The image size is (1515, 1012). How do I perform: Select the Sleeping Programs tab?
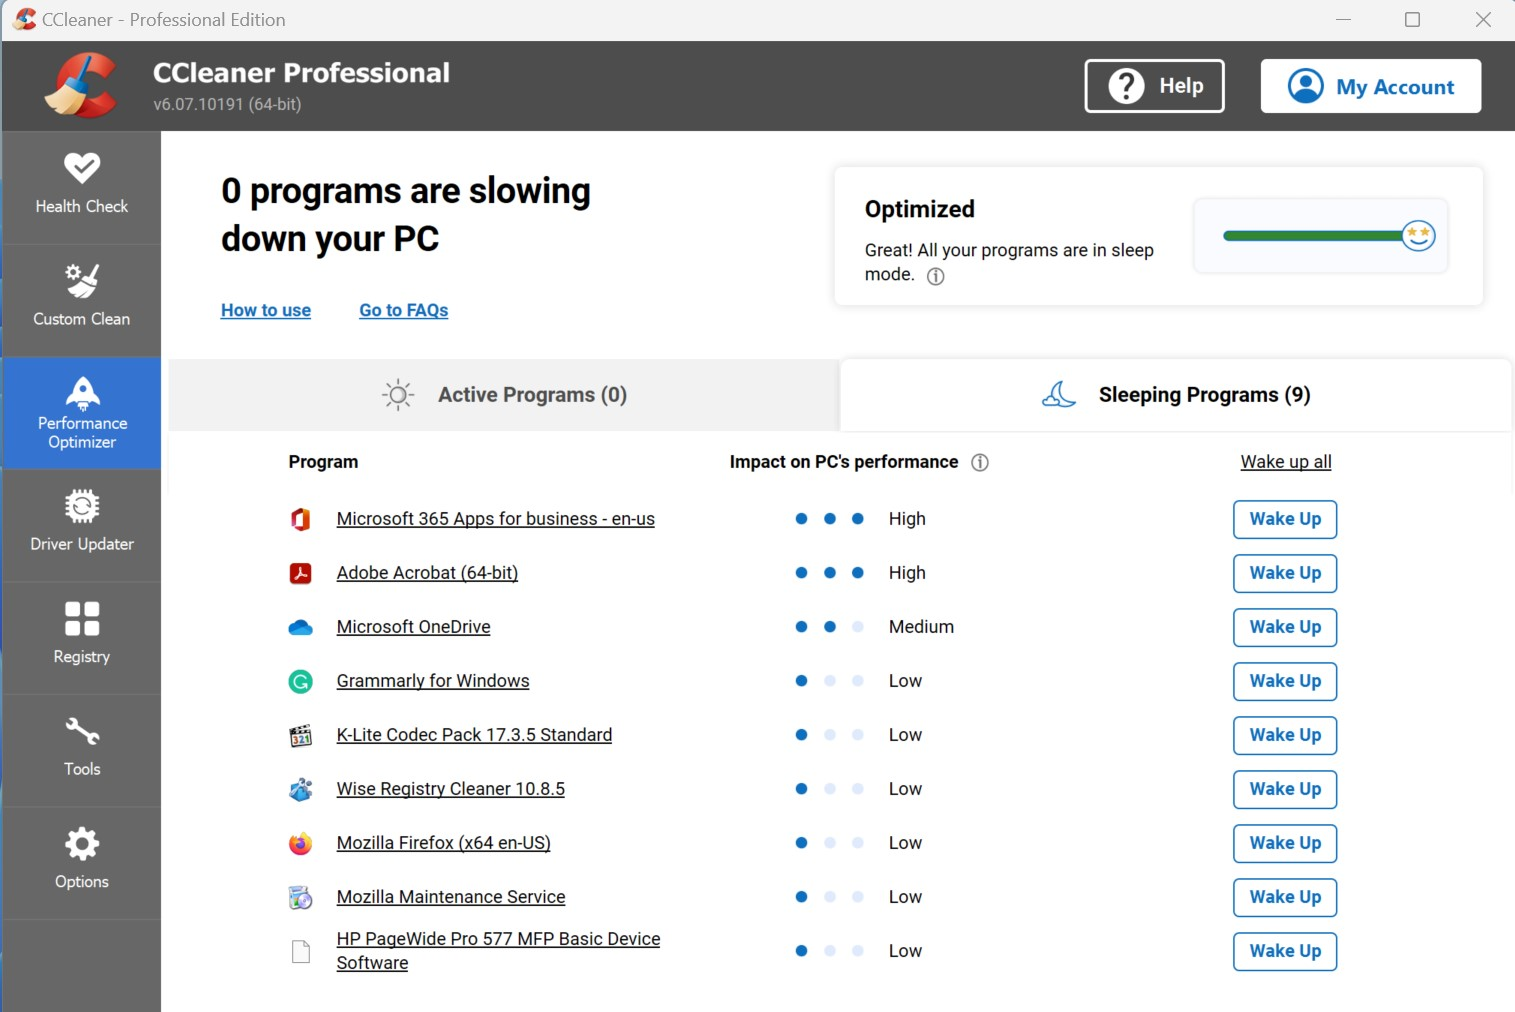1176,395
